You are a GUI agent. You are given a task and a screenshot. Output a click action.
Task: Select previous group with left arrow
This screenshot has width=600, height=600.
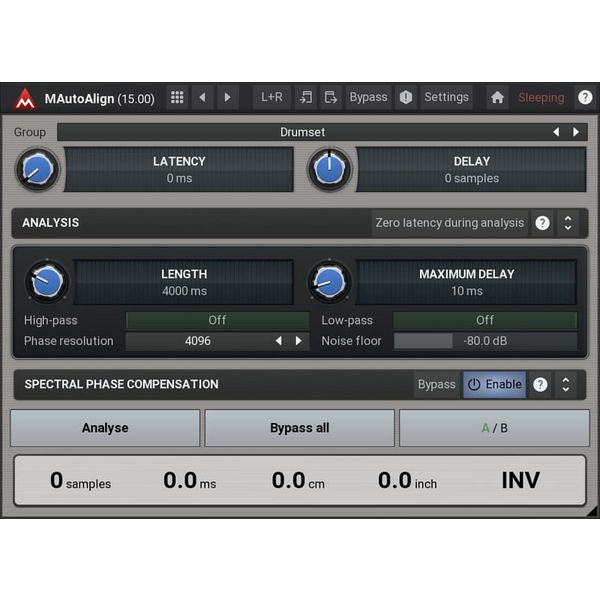(556, 132)
